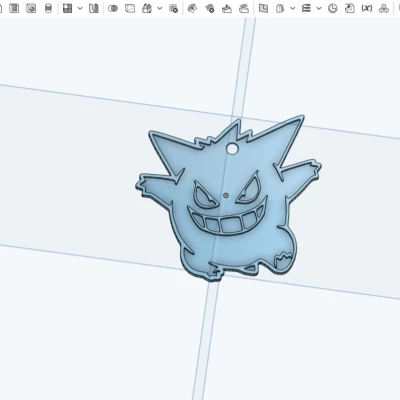Image resolution: width=400 pixels, height=400 pixels.
Task: Select the Transform move-parts tool
Action: [x=147, y=8]
